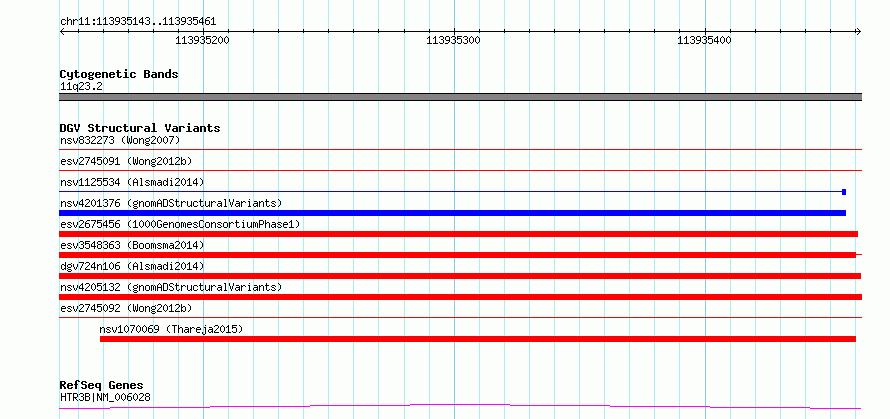Viewport: 890px width, 419px height.
Task: Open variant nsv4201376 gnomAD label
Action: click(171, 203)
